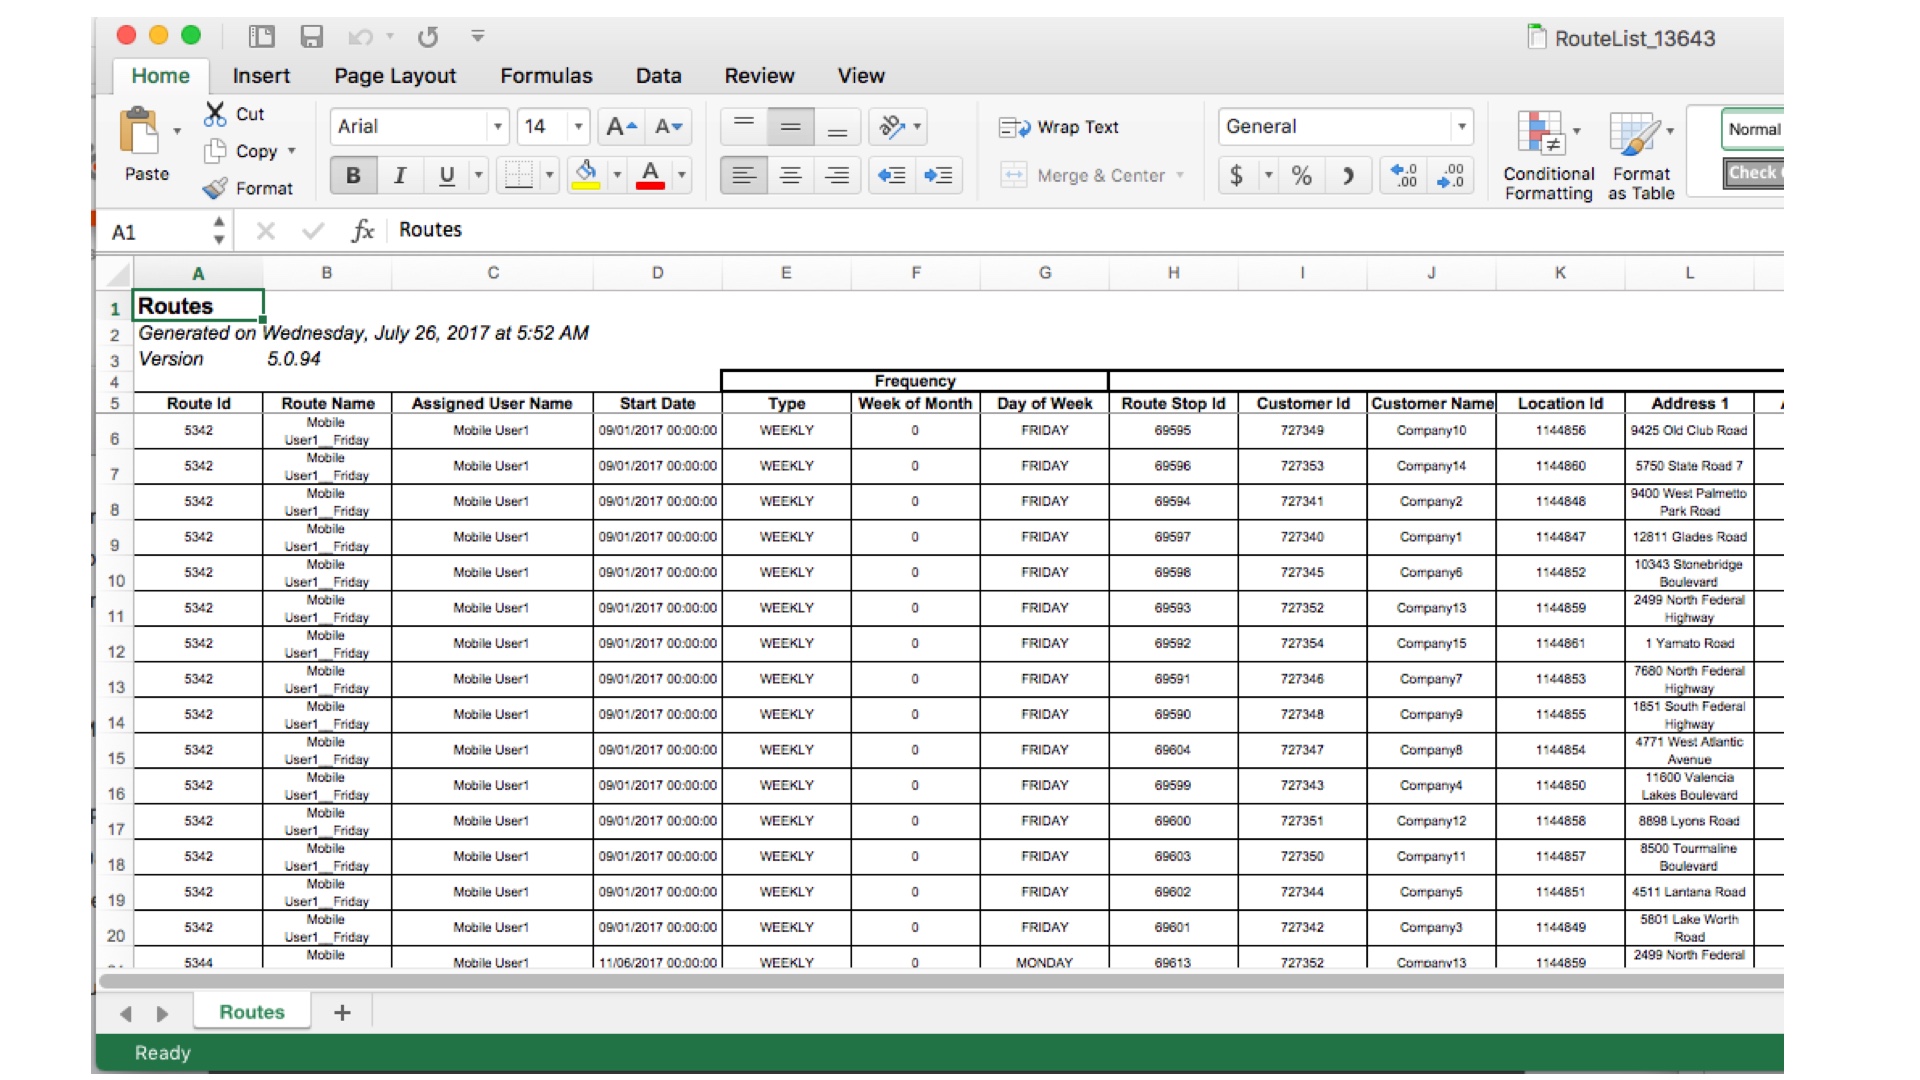Click the Save icon in title bar

(312, 37)
